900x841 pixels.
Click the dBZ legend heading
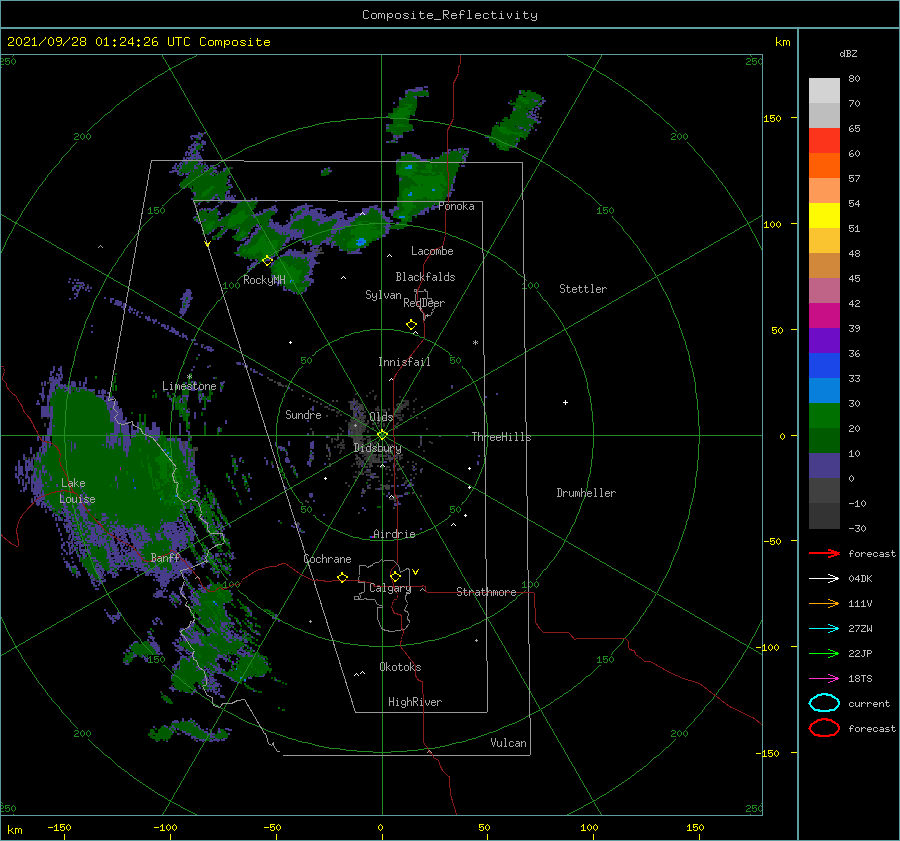848,53
